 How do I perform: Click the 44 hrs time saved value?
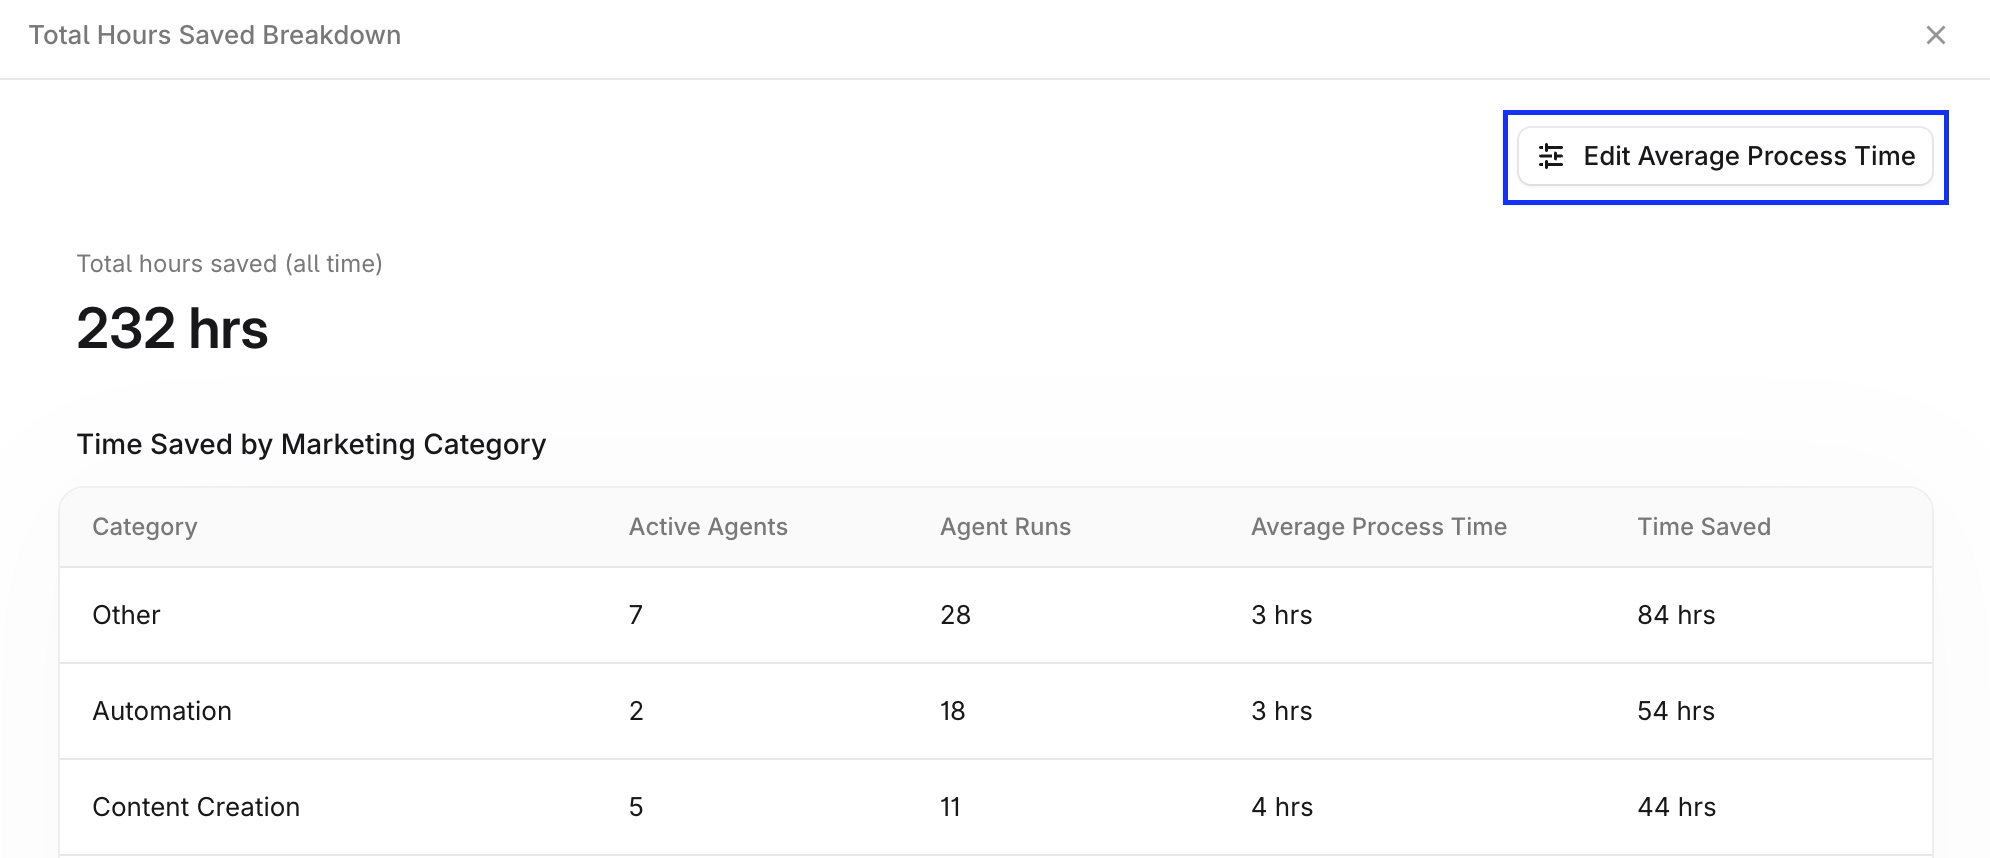pyautogui.click(x=1676, y=807)
